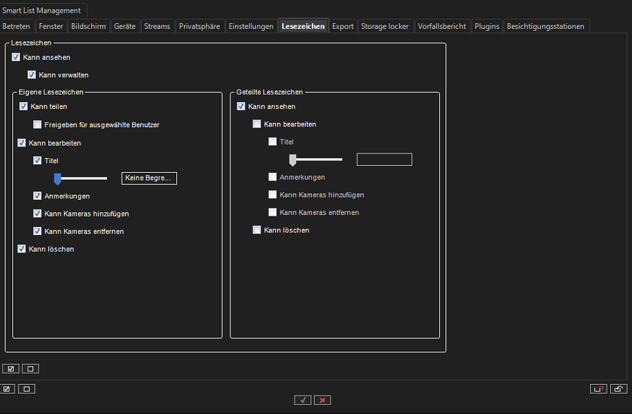632x414 pixels.
Task: Switch to the Einstellungen tab
Action: coord(251,26)
